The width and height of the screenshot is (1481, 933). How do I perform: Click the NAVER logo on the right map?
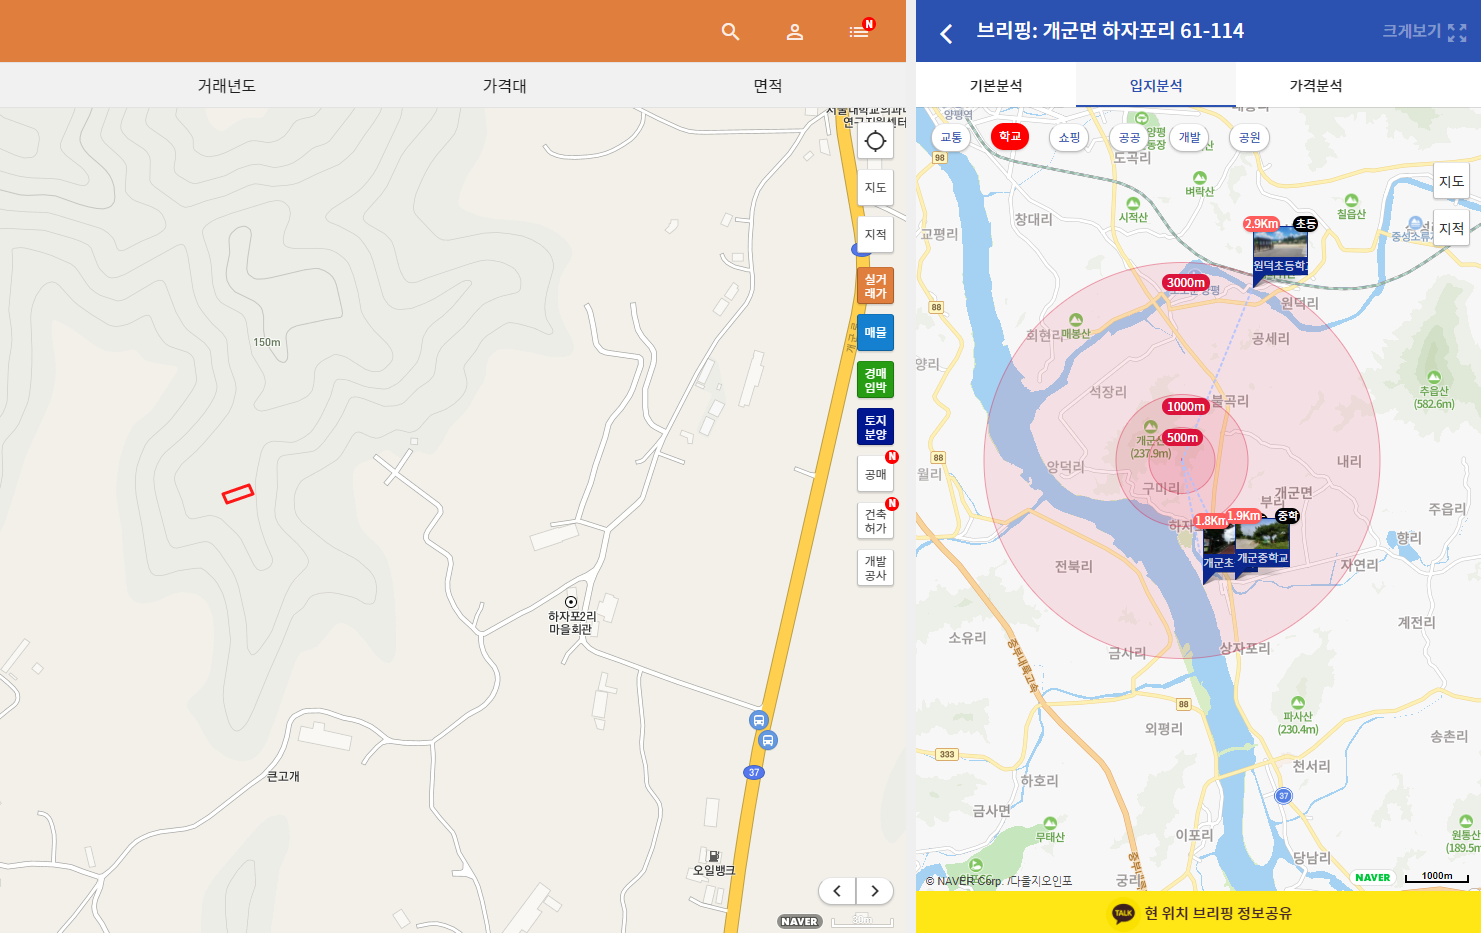tap(1372, 877)
